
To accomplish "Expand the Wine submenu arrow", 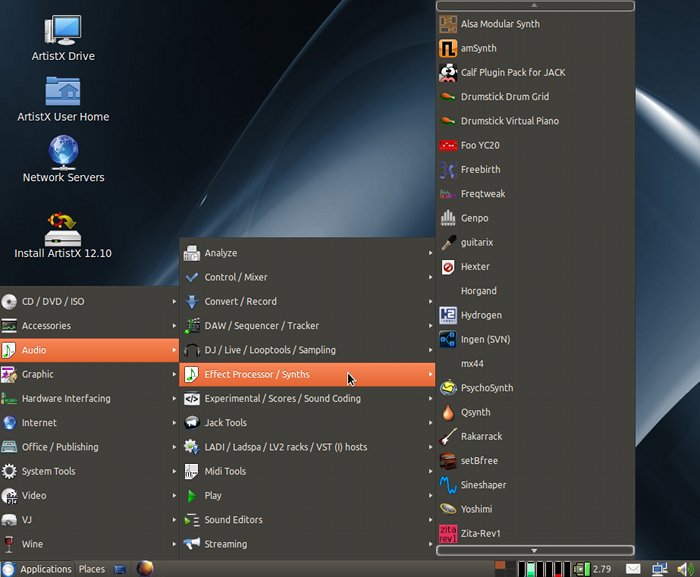I will (x=174, y=544).
